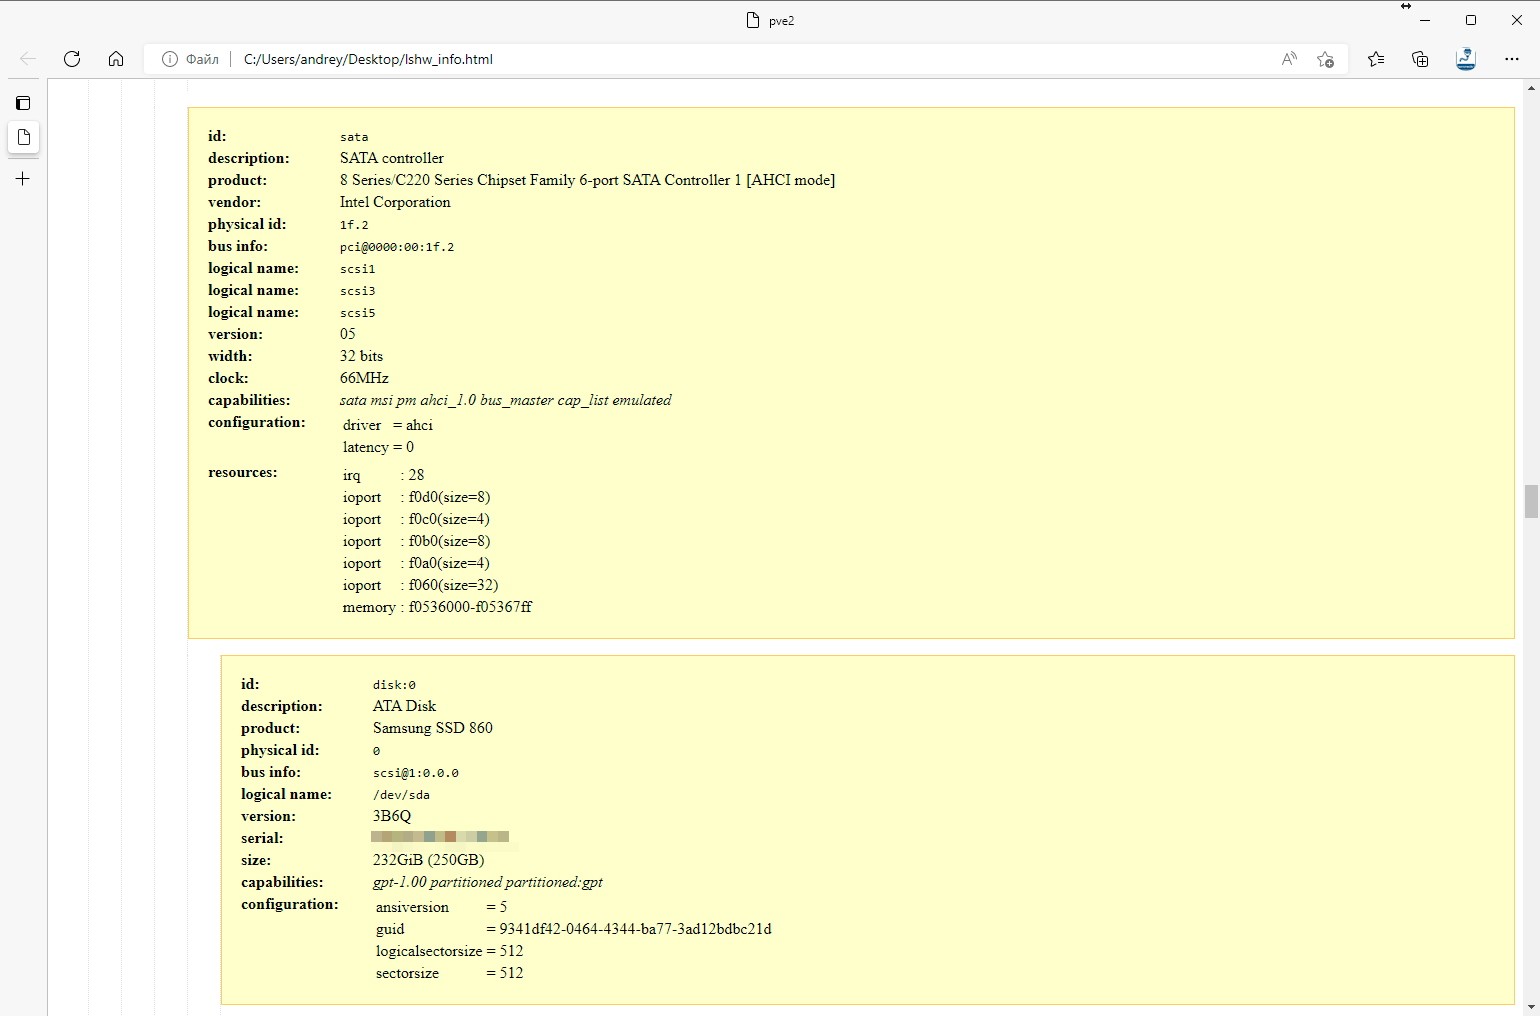Start Read Aloud from address bar

tap(1289, 59)
